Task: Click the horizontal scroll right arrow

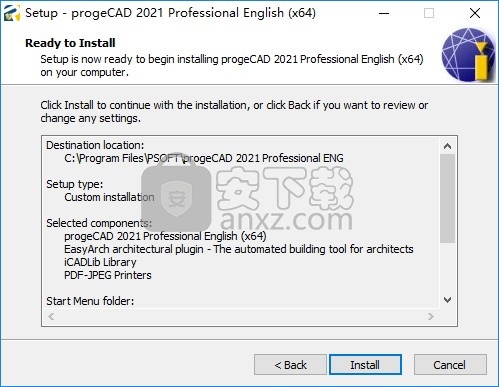Action: 431,316
